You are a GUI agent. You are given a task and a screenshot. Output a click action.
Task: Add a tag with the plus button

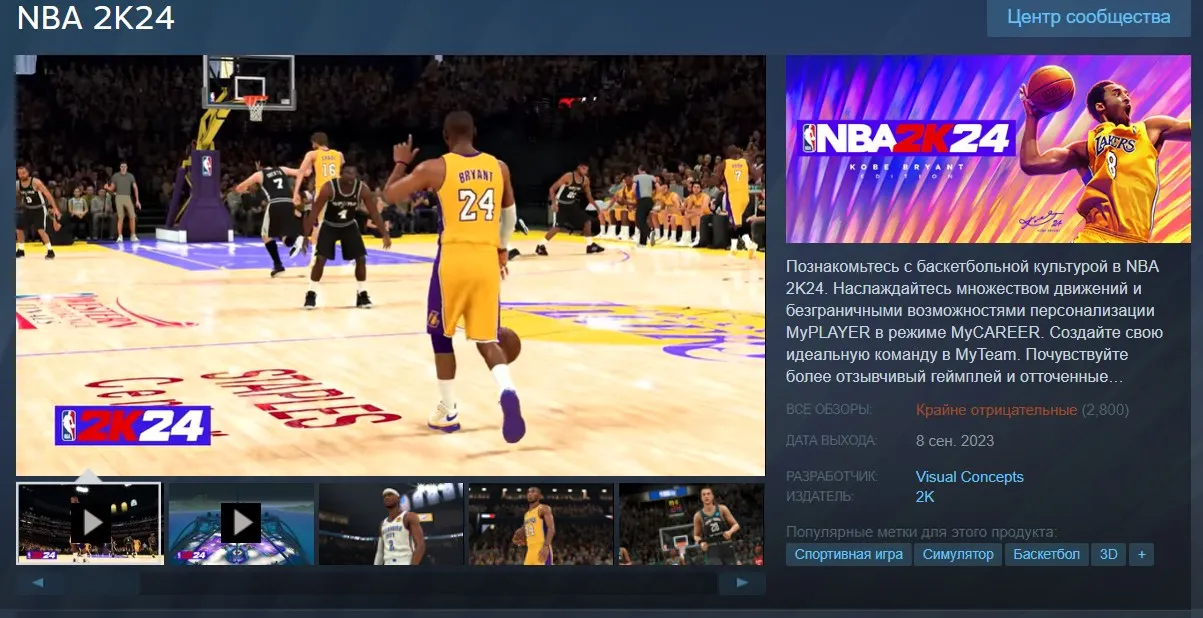1141,554
